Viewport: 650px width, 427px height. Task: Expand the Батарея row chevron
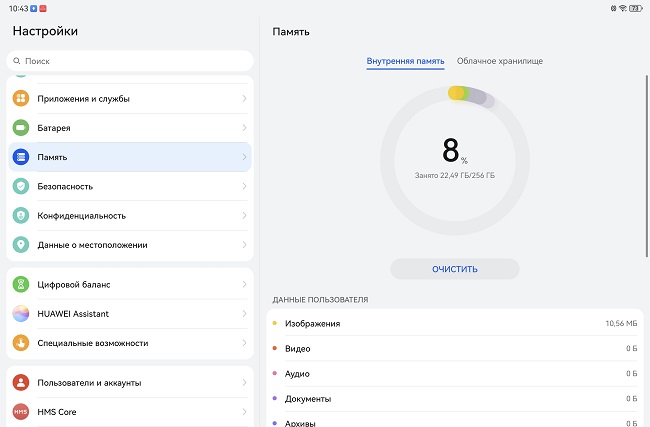point(244,128)
